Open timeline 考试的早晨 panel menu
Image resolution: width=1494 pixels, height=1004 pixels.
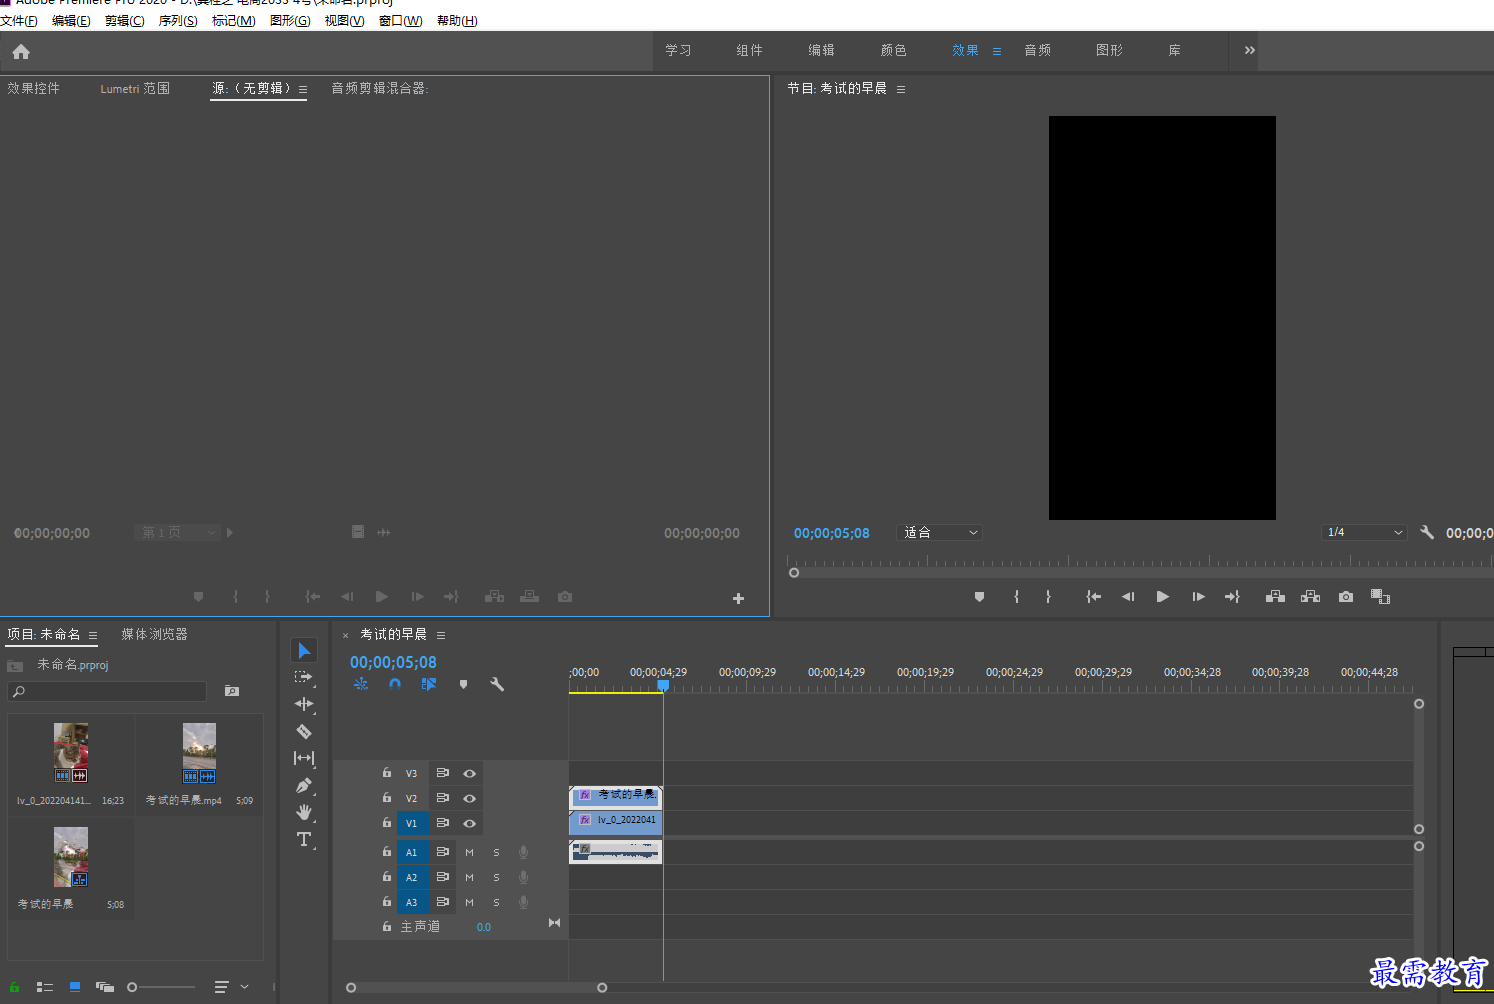[x=441, y=635]
